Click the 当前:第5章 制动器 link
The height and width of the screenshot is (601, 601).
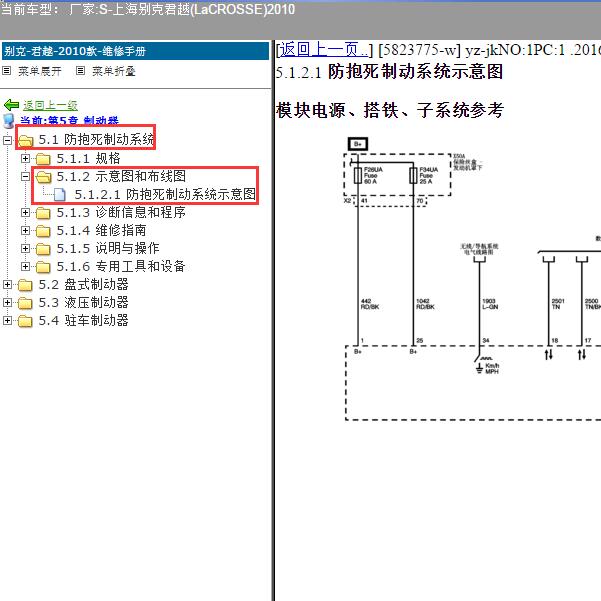(x=69, y=121)
